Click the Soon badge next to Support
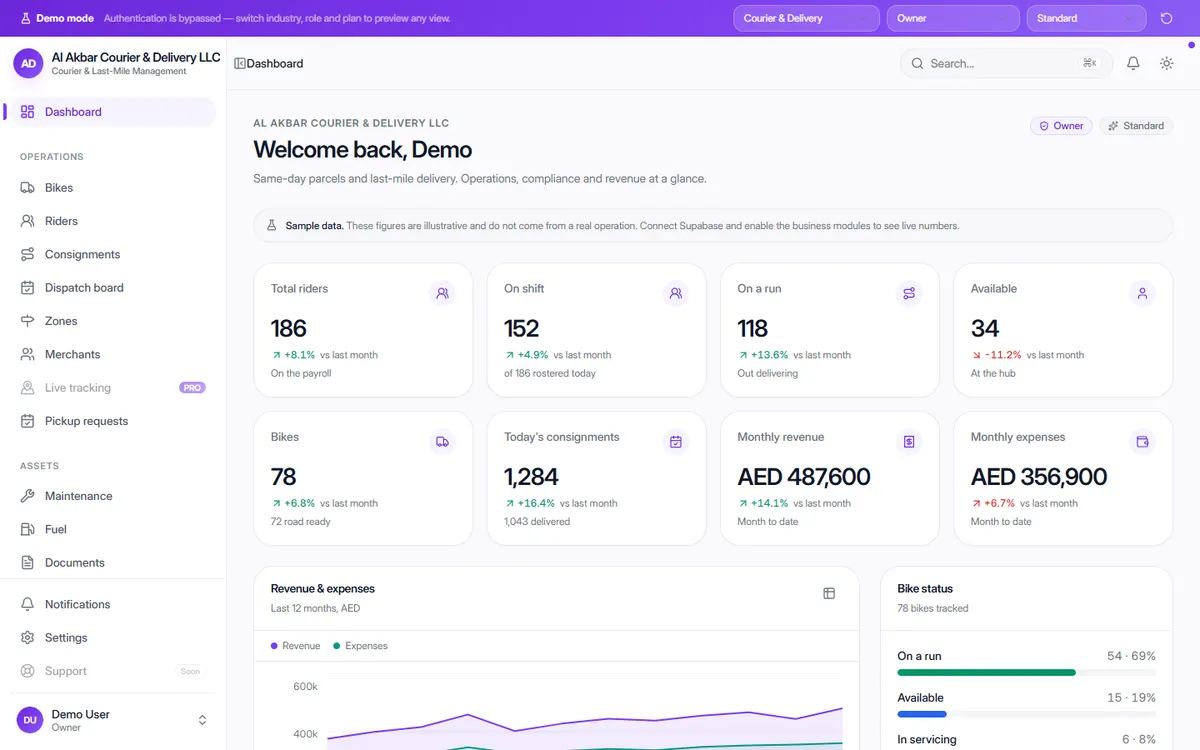Image resolution: width=1200 pixels, height=750 pixels. [x=190, y=671]
